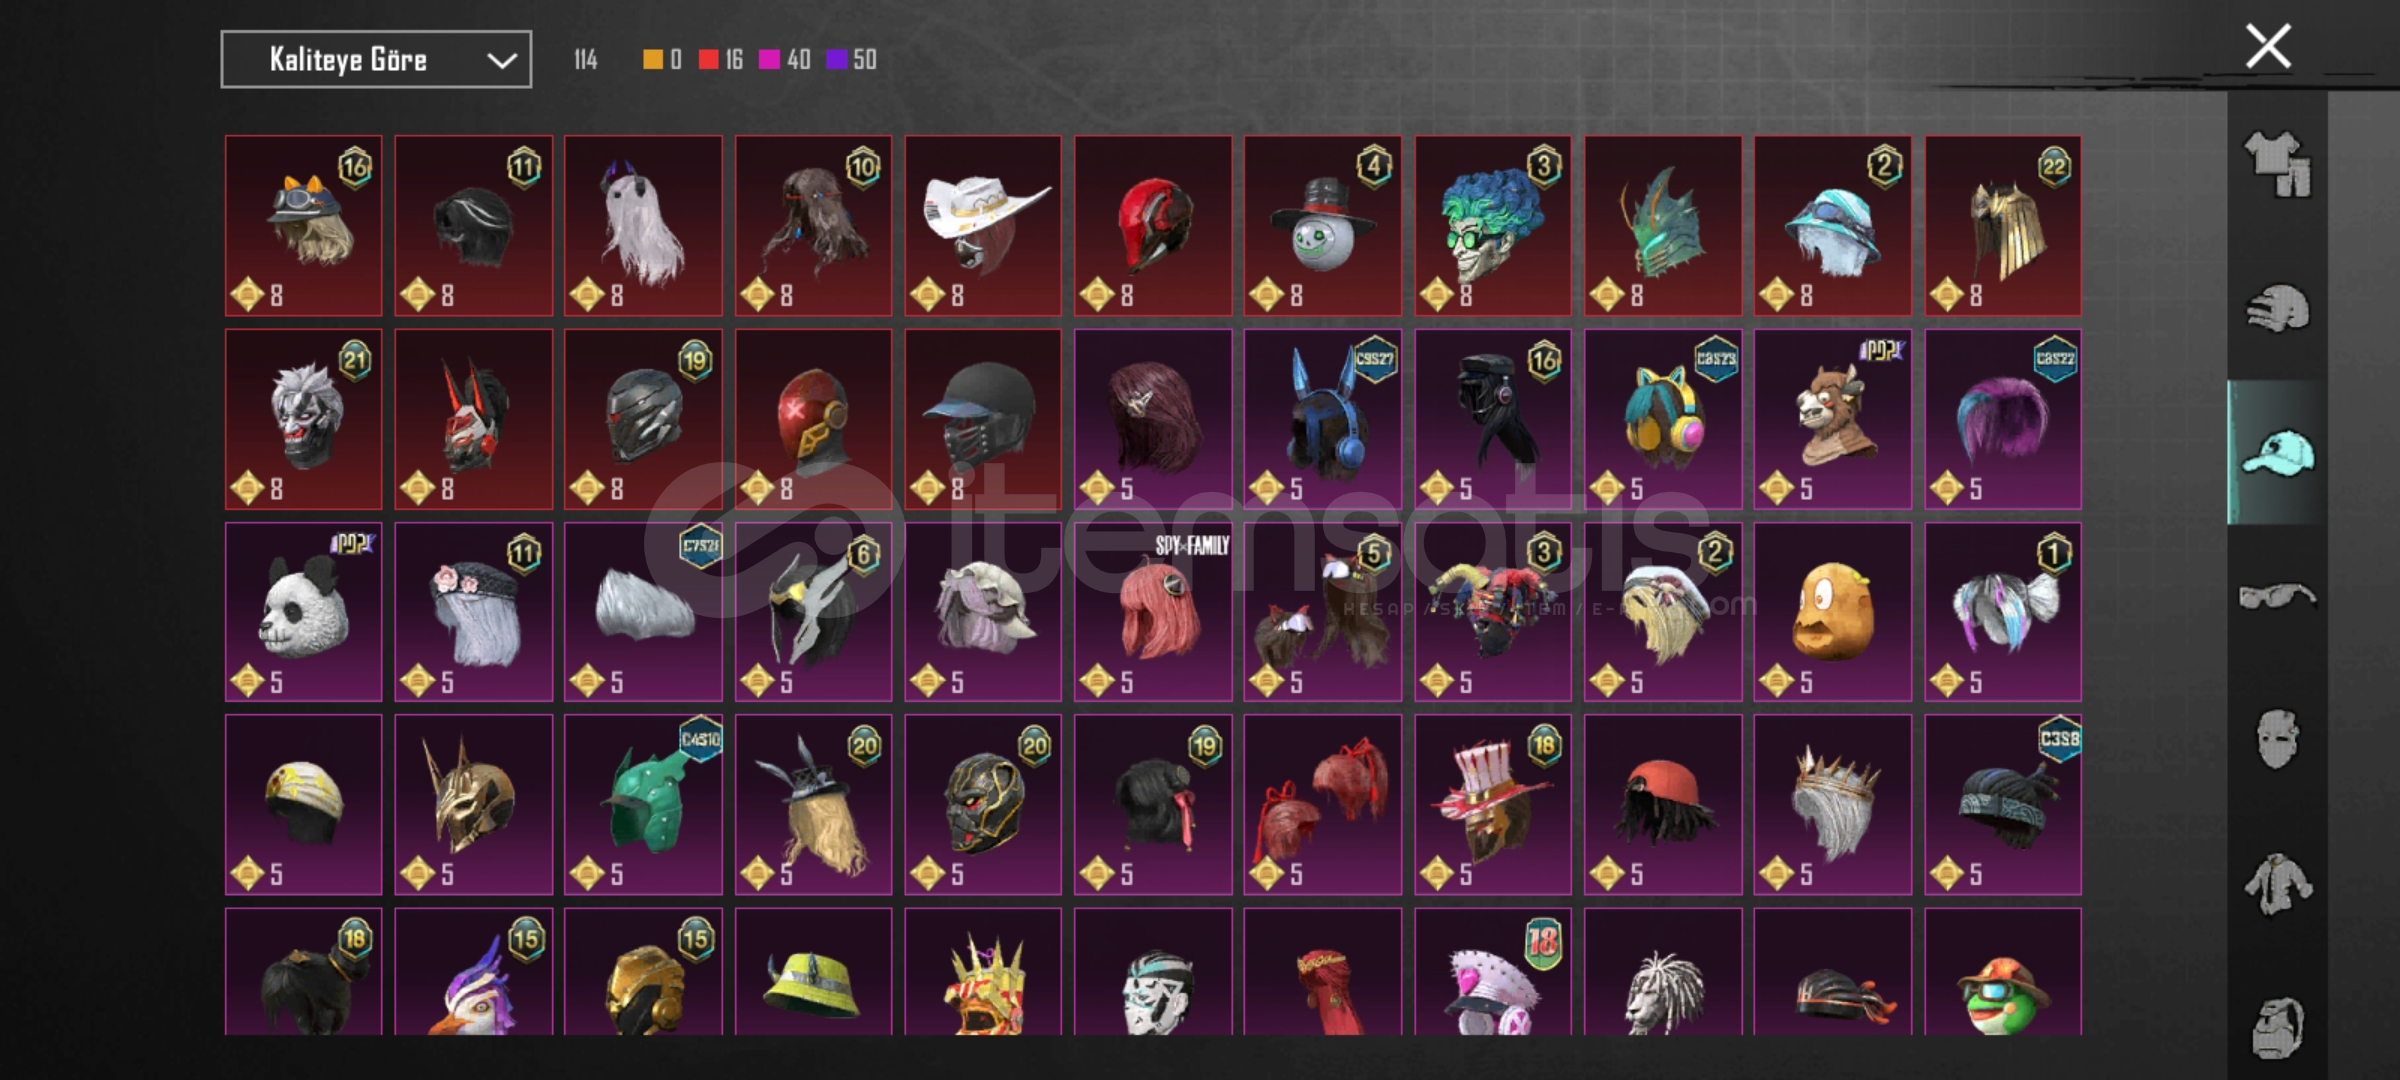Screen dimensions: 2400x1080
Task: Open the face mask category icon
Action: 2277,740
